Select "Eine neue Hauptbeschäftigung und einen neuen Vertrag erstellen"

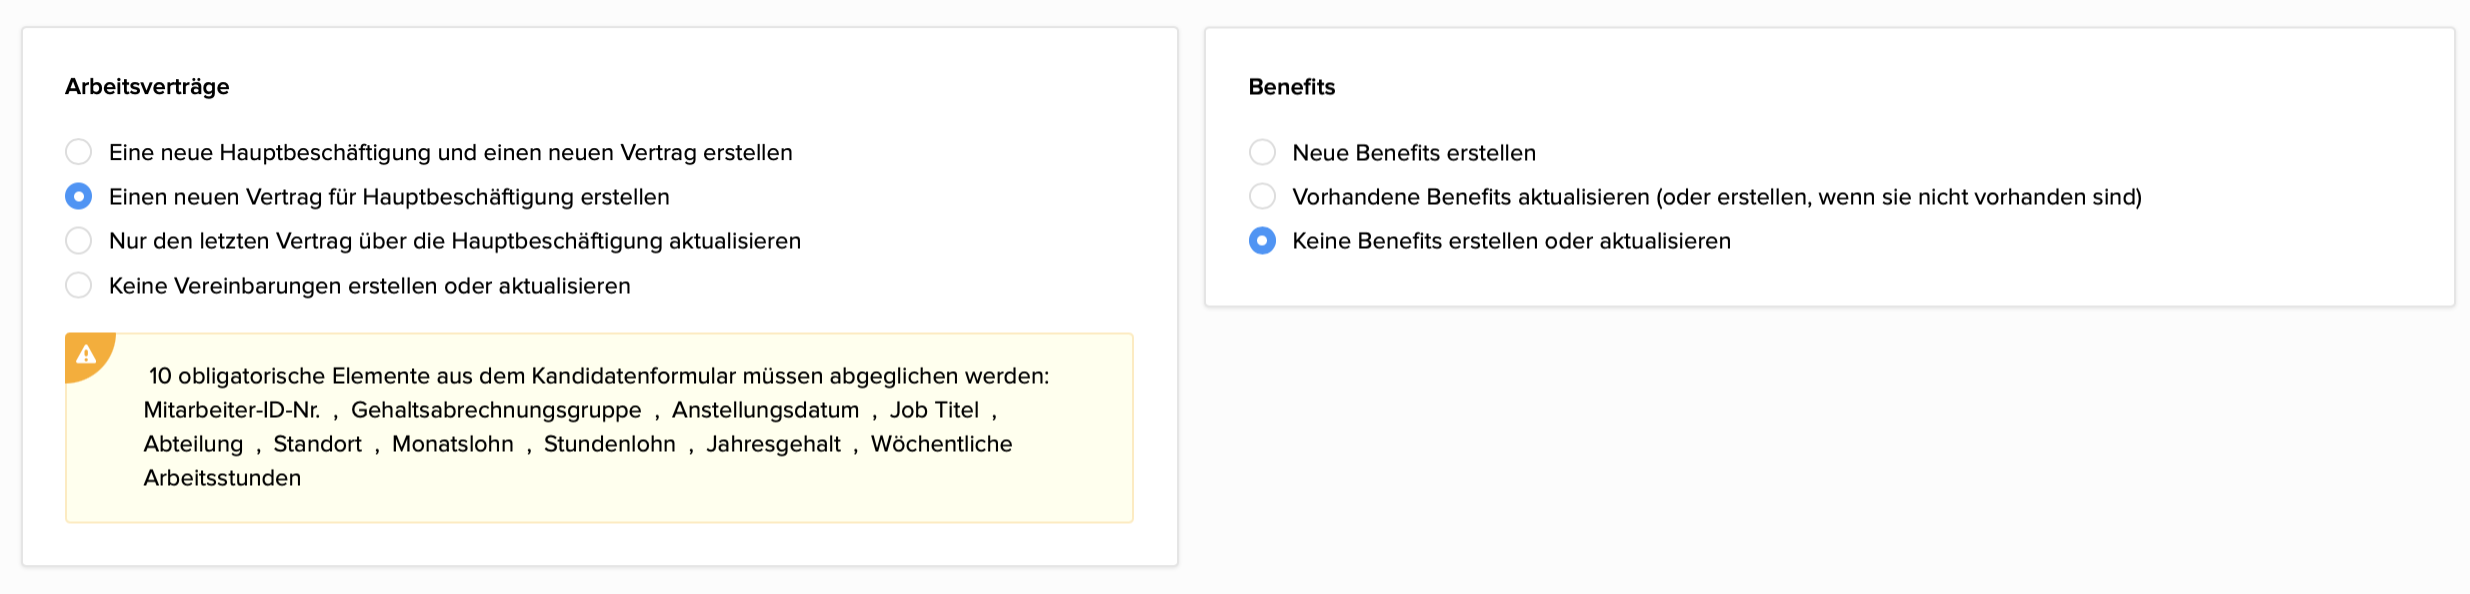click(x=79, y=152)
